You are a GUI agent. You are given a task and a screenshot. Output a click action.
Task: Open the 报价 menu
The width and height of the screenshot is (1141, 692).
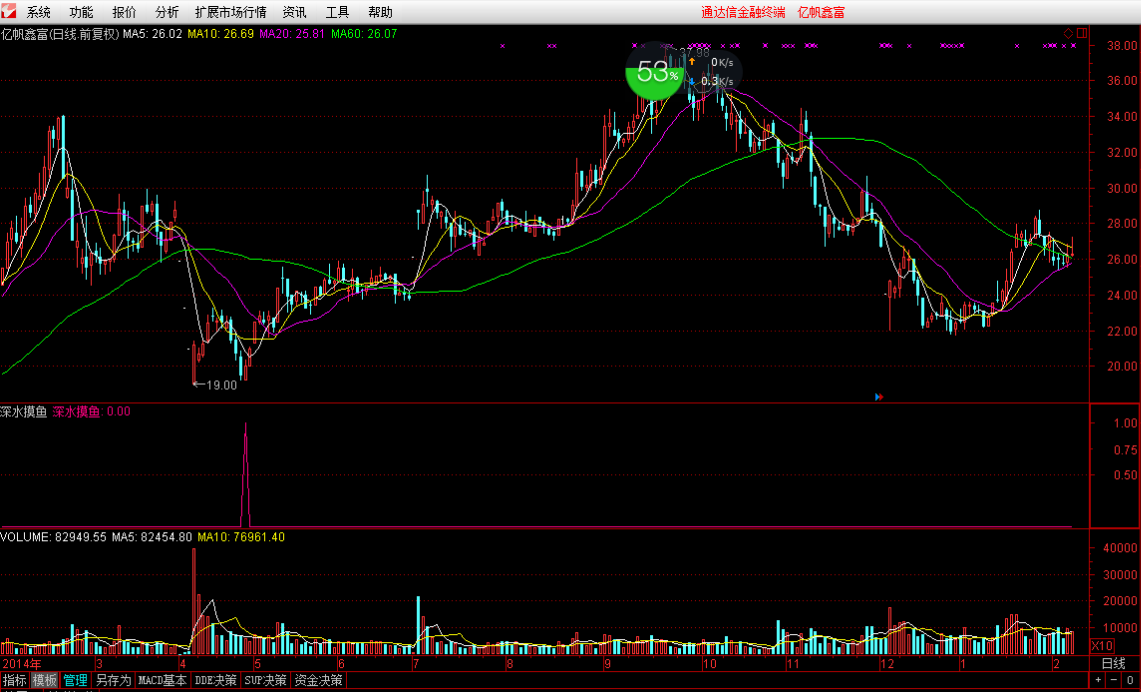pos(124,12)
